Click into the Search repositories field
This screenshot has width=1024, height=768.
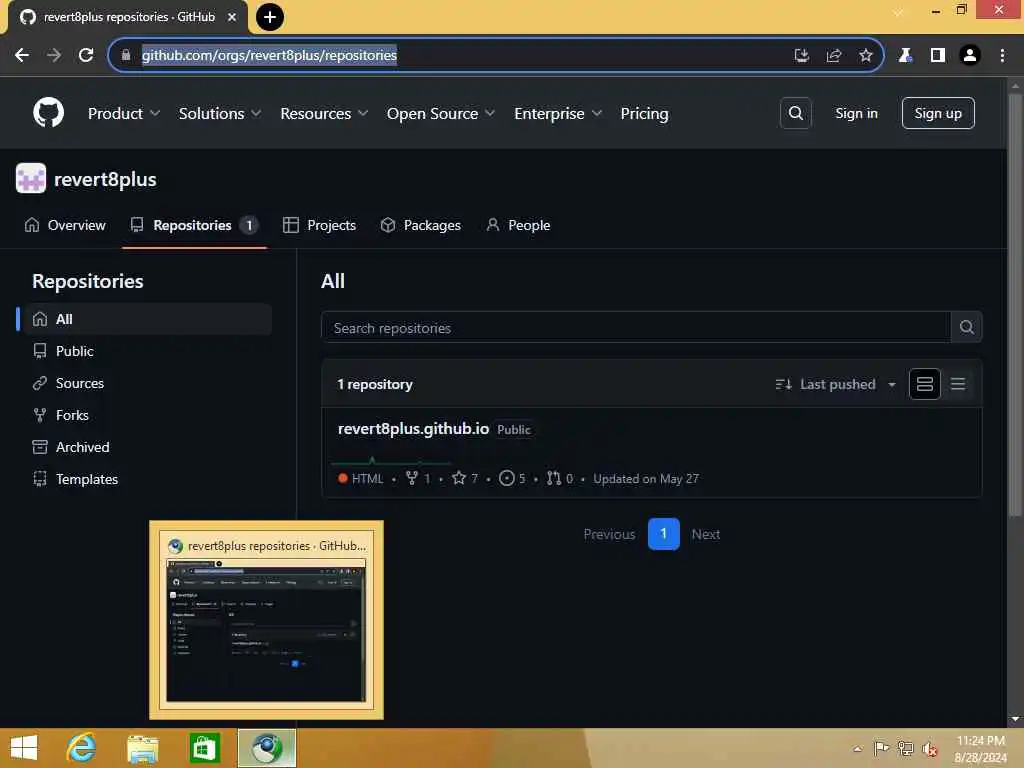636,327
